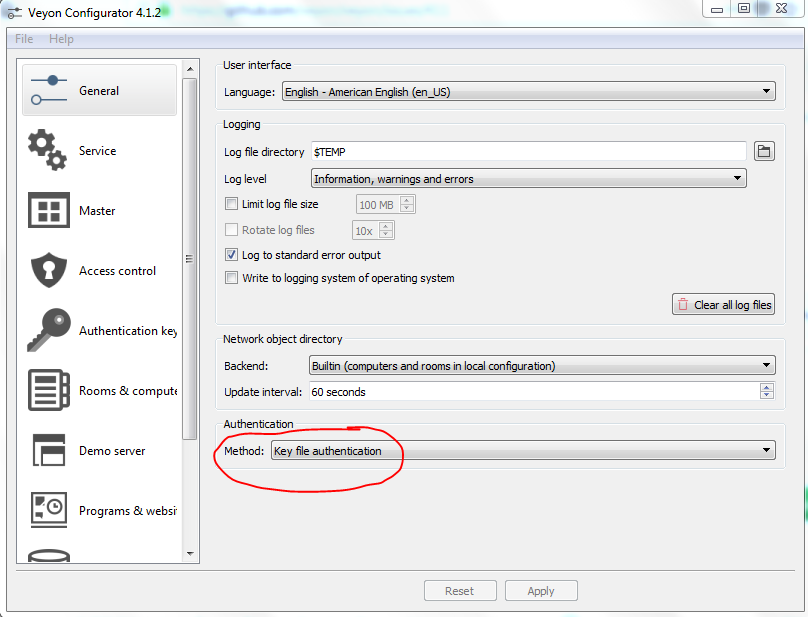Select the Authentication keys page
This screenshot has height=617, width=808.
[x=97, y=330]
